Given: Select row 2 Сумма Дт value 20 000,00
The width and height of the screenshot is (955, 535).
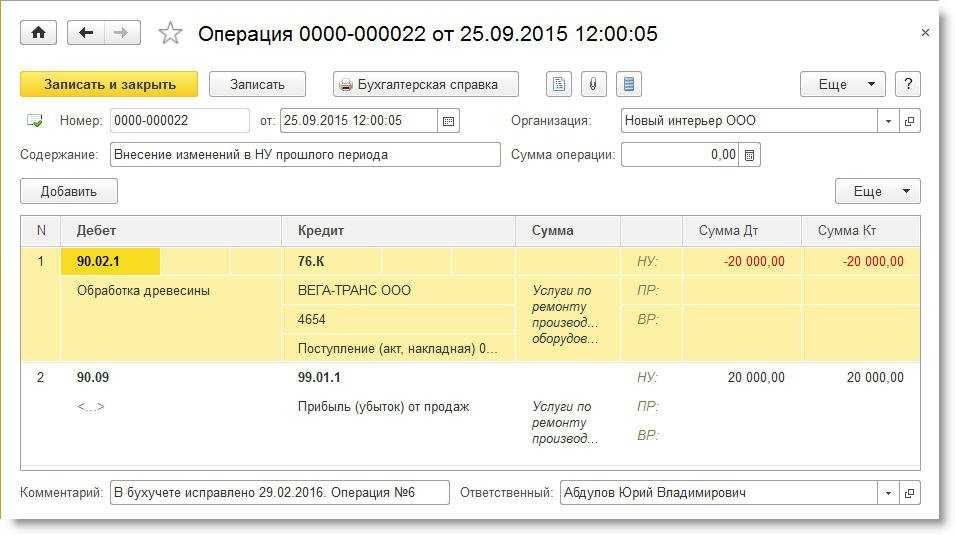Looking at the screenshot, I should [x=742, y=377].
